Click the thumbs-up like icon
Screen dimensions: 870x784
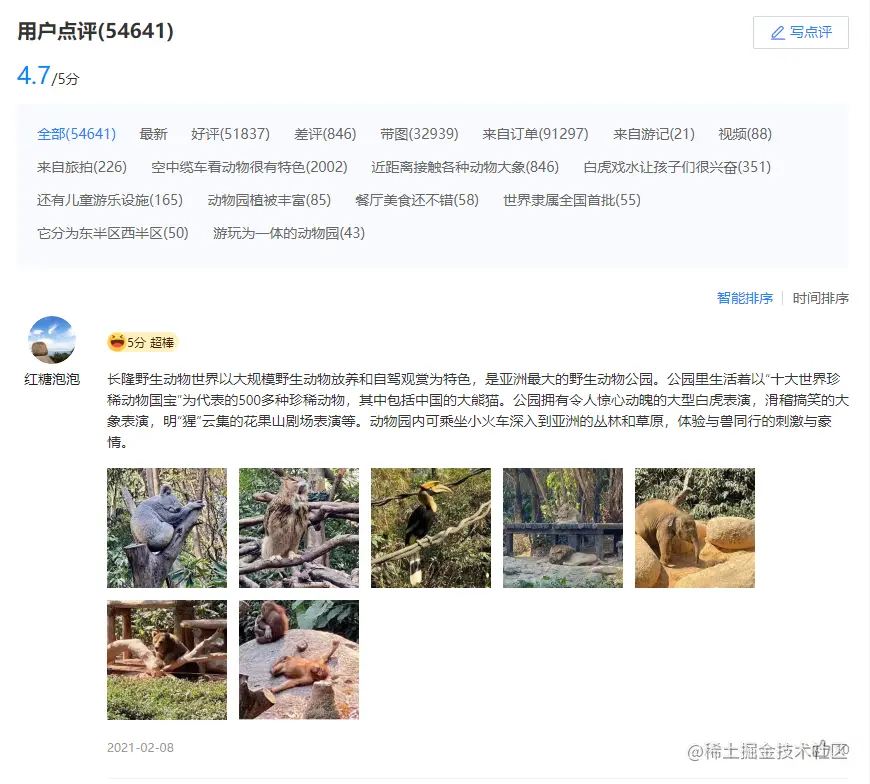[823, 748]
